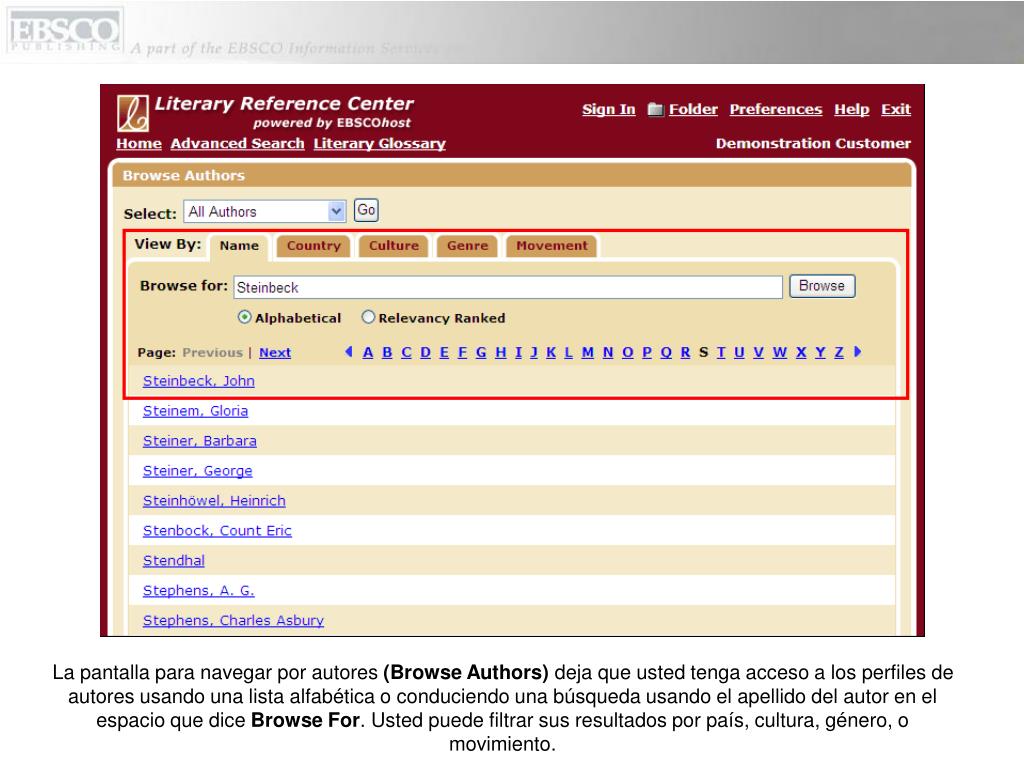Switch to the Genre tab
This screenshot has width=1024, height=768.
pyautogui.click(x=468, y=246)
